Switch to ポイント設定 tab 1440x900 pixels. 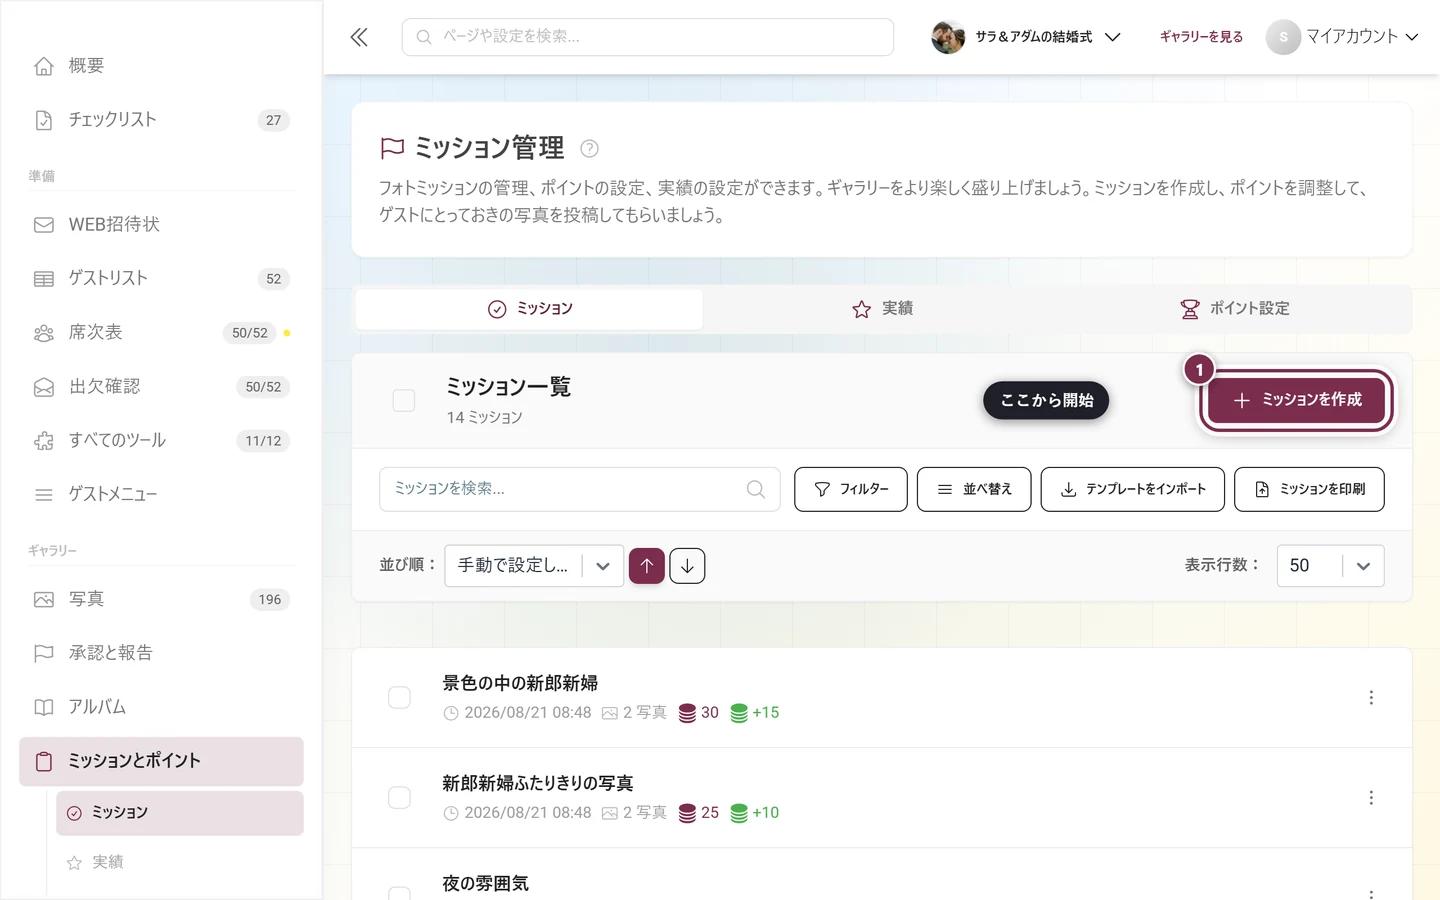1235,309
